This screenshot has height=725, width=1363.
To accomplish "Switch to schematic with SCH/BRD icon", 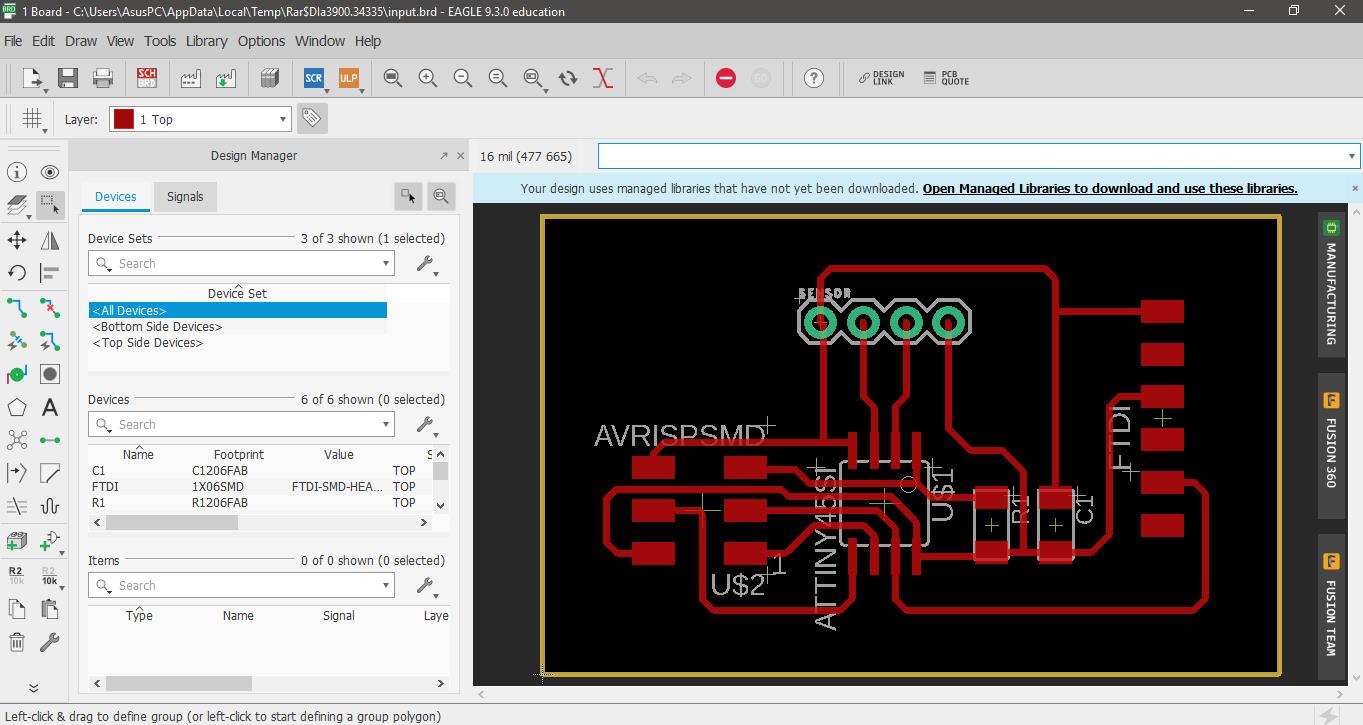I will (147, 78).
